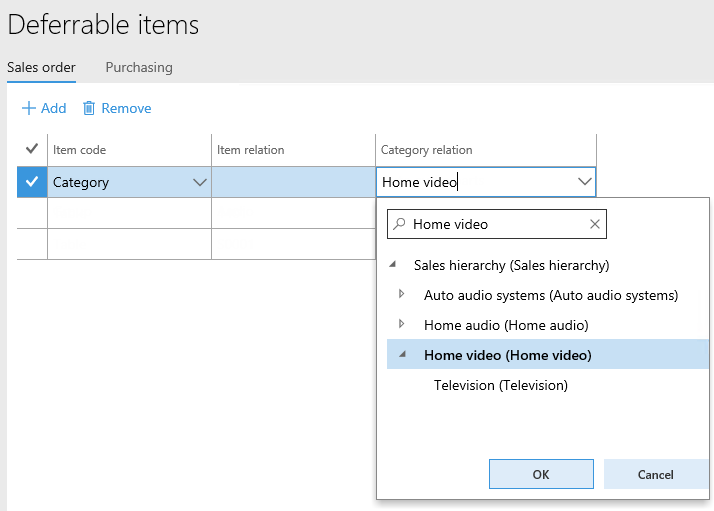Image resolution: width=714 pixels, height=511 pixels.
Task: Sort by Category relation column header
Action: click(x=427, y=150)
